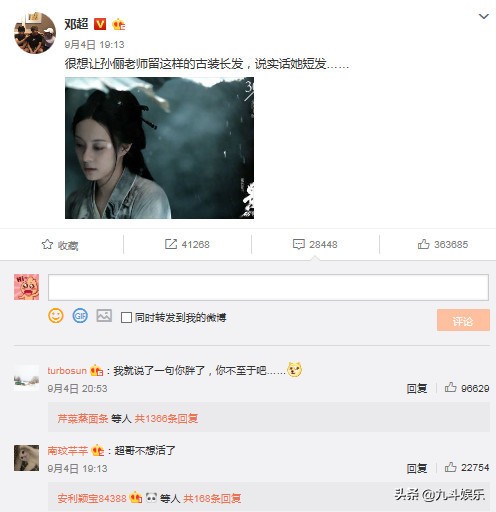Click inside the comment text box
The width and height of the screenshot is (496, 512).
[268, 287]
